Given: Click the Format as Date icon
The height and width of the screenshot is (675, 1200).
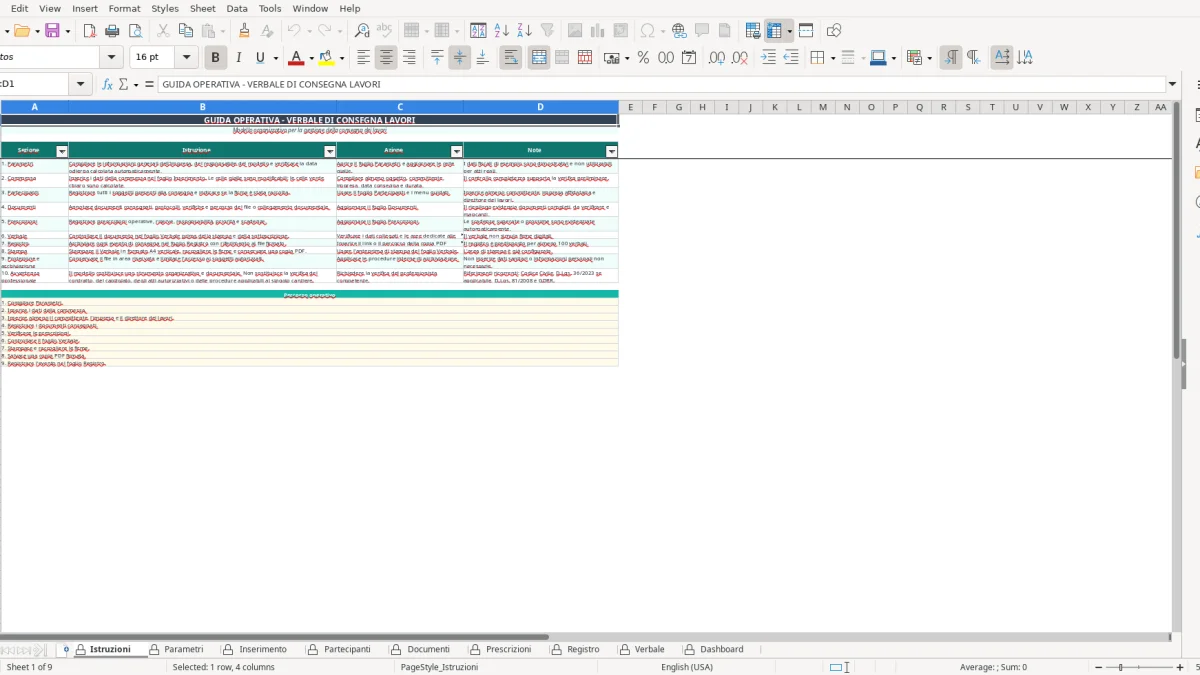Looking at the screenshot, I should point(689,58).
